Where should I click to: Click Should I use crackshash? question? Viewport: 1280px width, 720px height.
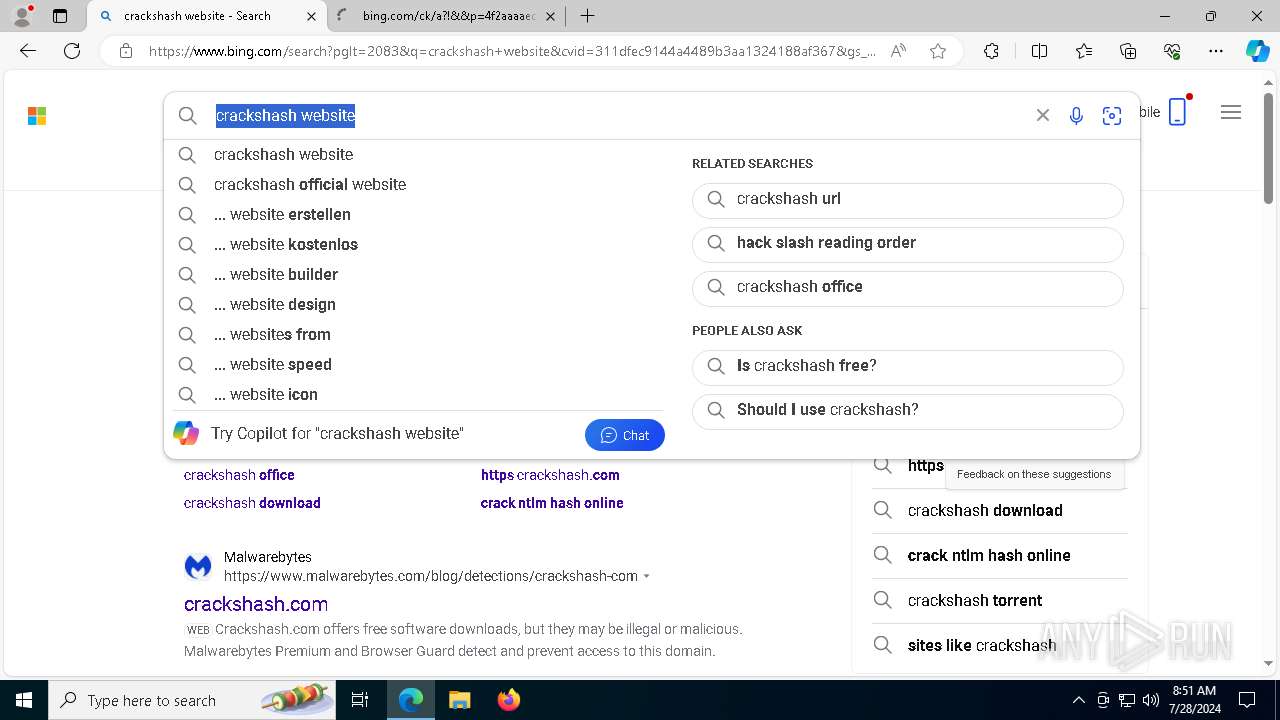coord(907,410)
